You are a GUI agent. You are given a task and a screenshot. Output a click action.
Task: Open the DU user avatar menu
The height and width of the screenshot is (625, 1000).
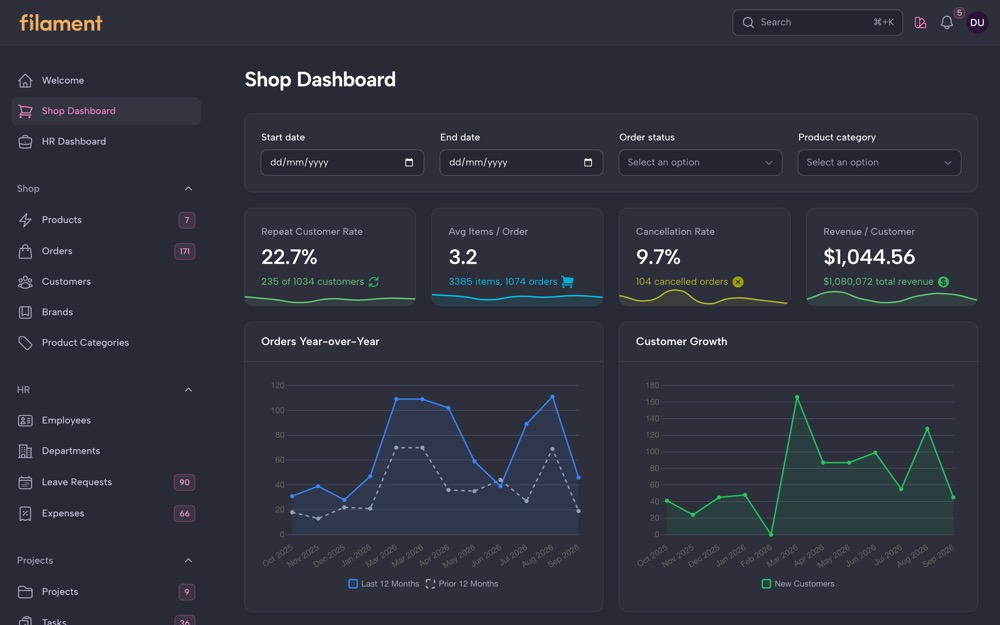pos(977,22)
